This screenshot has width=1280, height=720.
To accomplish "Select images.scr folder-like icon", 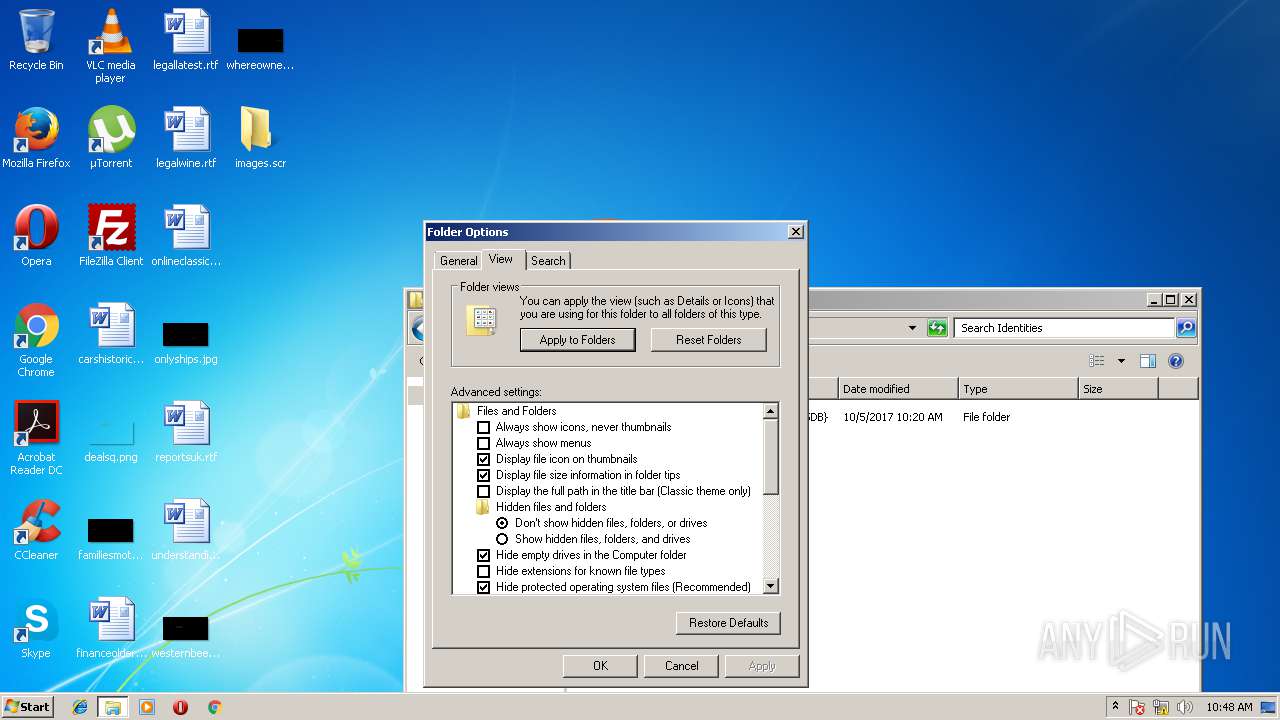I will click(x=260, y=138).
